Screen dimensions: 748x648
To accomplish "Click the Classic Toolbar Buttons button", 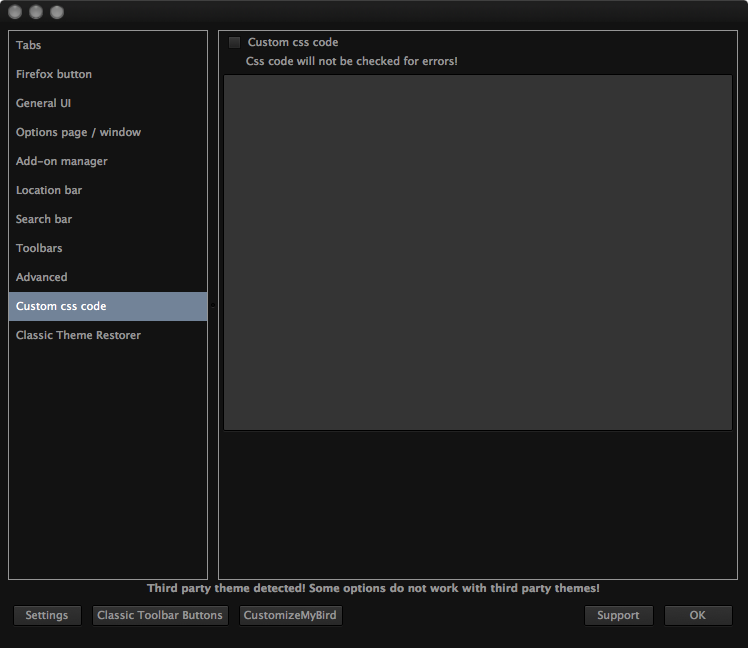I will (160, 616).
